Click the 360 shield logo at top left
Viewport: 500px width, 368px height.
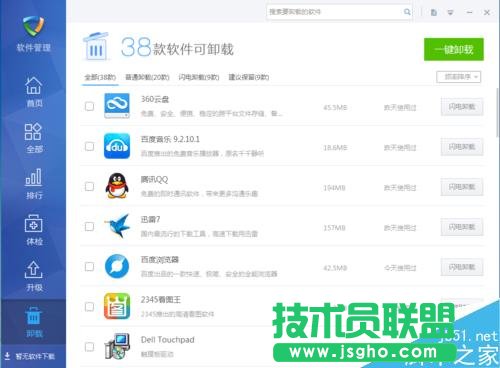click(33, 26)
